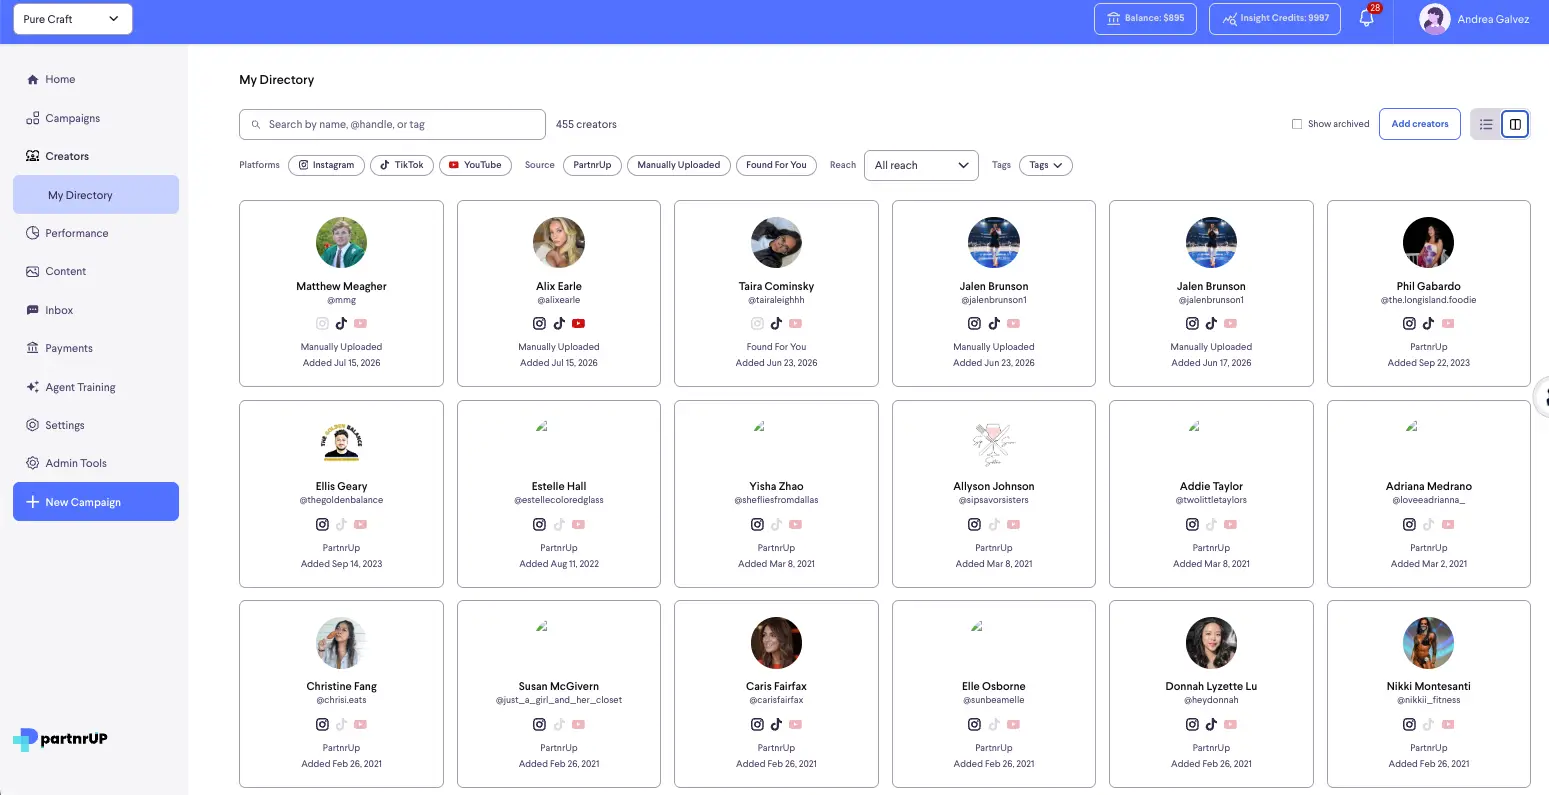The image size is (1549, 795).
Task: Click the @thegoldenbalance handle text
Action: [x=341, y=500]
